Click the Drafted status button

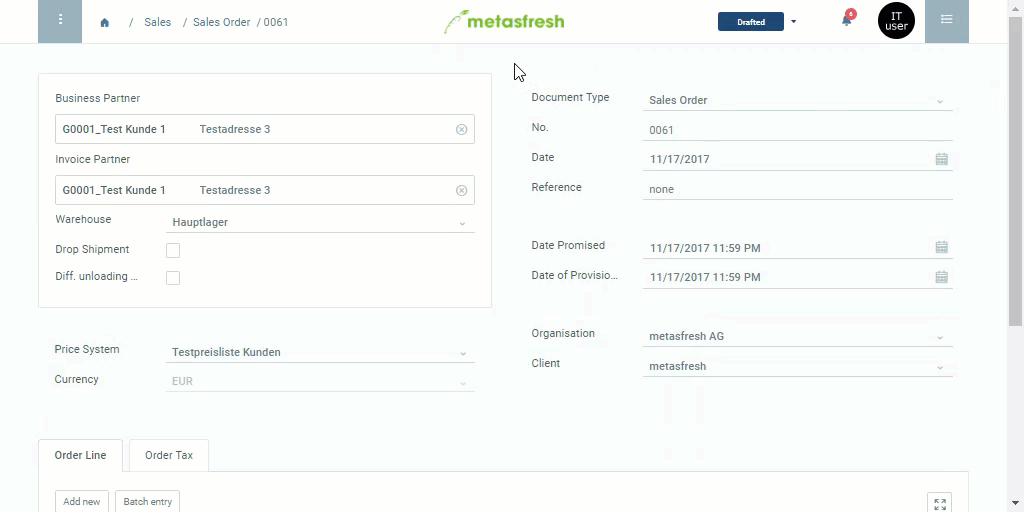(x=751, y=22)
